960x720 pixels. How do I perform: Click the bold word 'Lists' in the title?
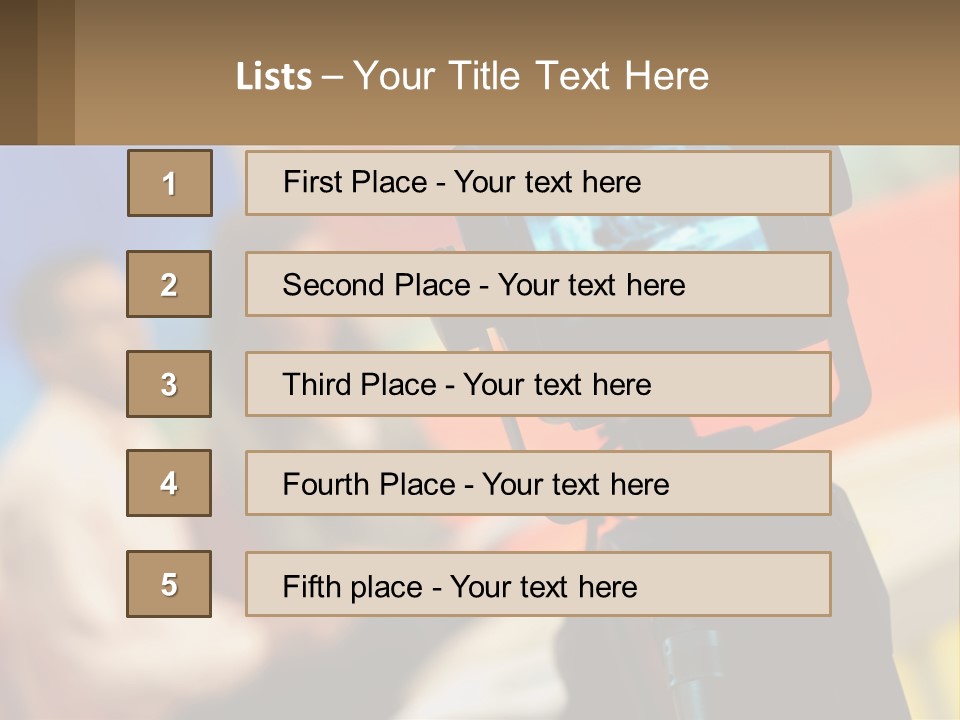[x=274, y=77]
